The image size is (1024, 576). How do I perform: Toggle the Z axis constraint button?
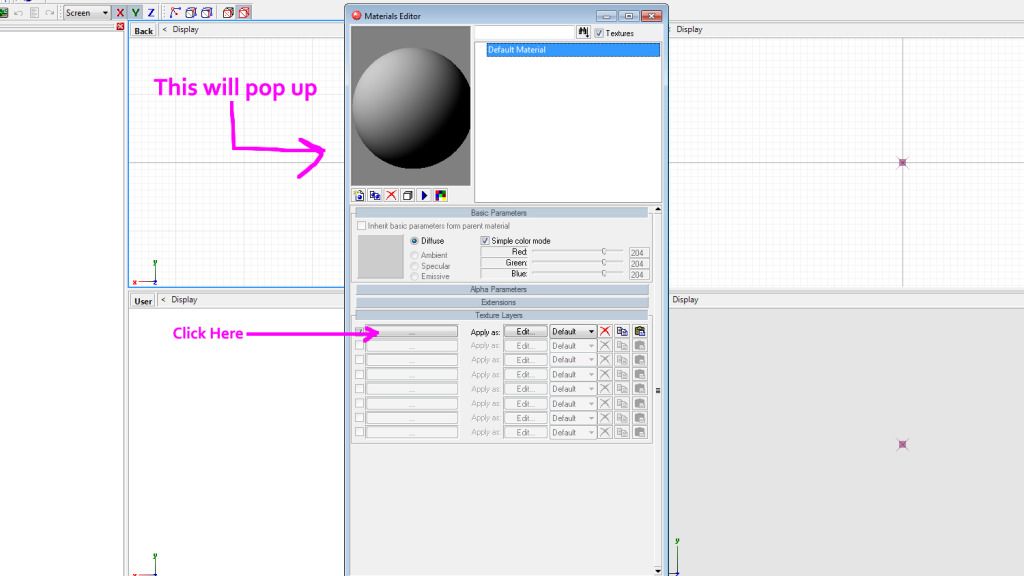point(151,12)
